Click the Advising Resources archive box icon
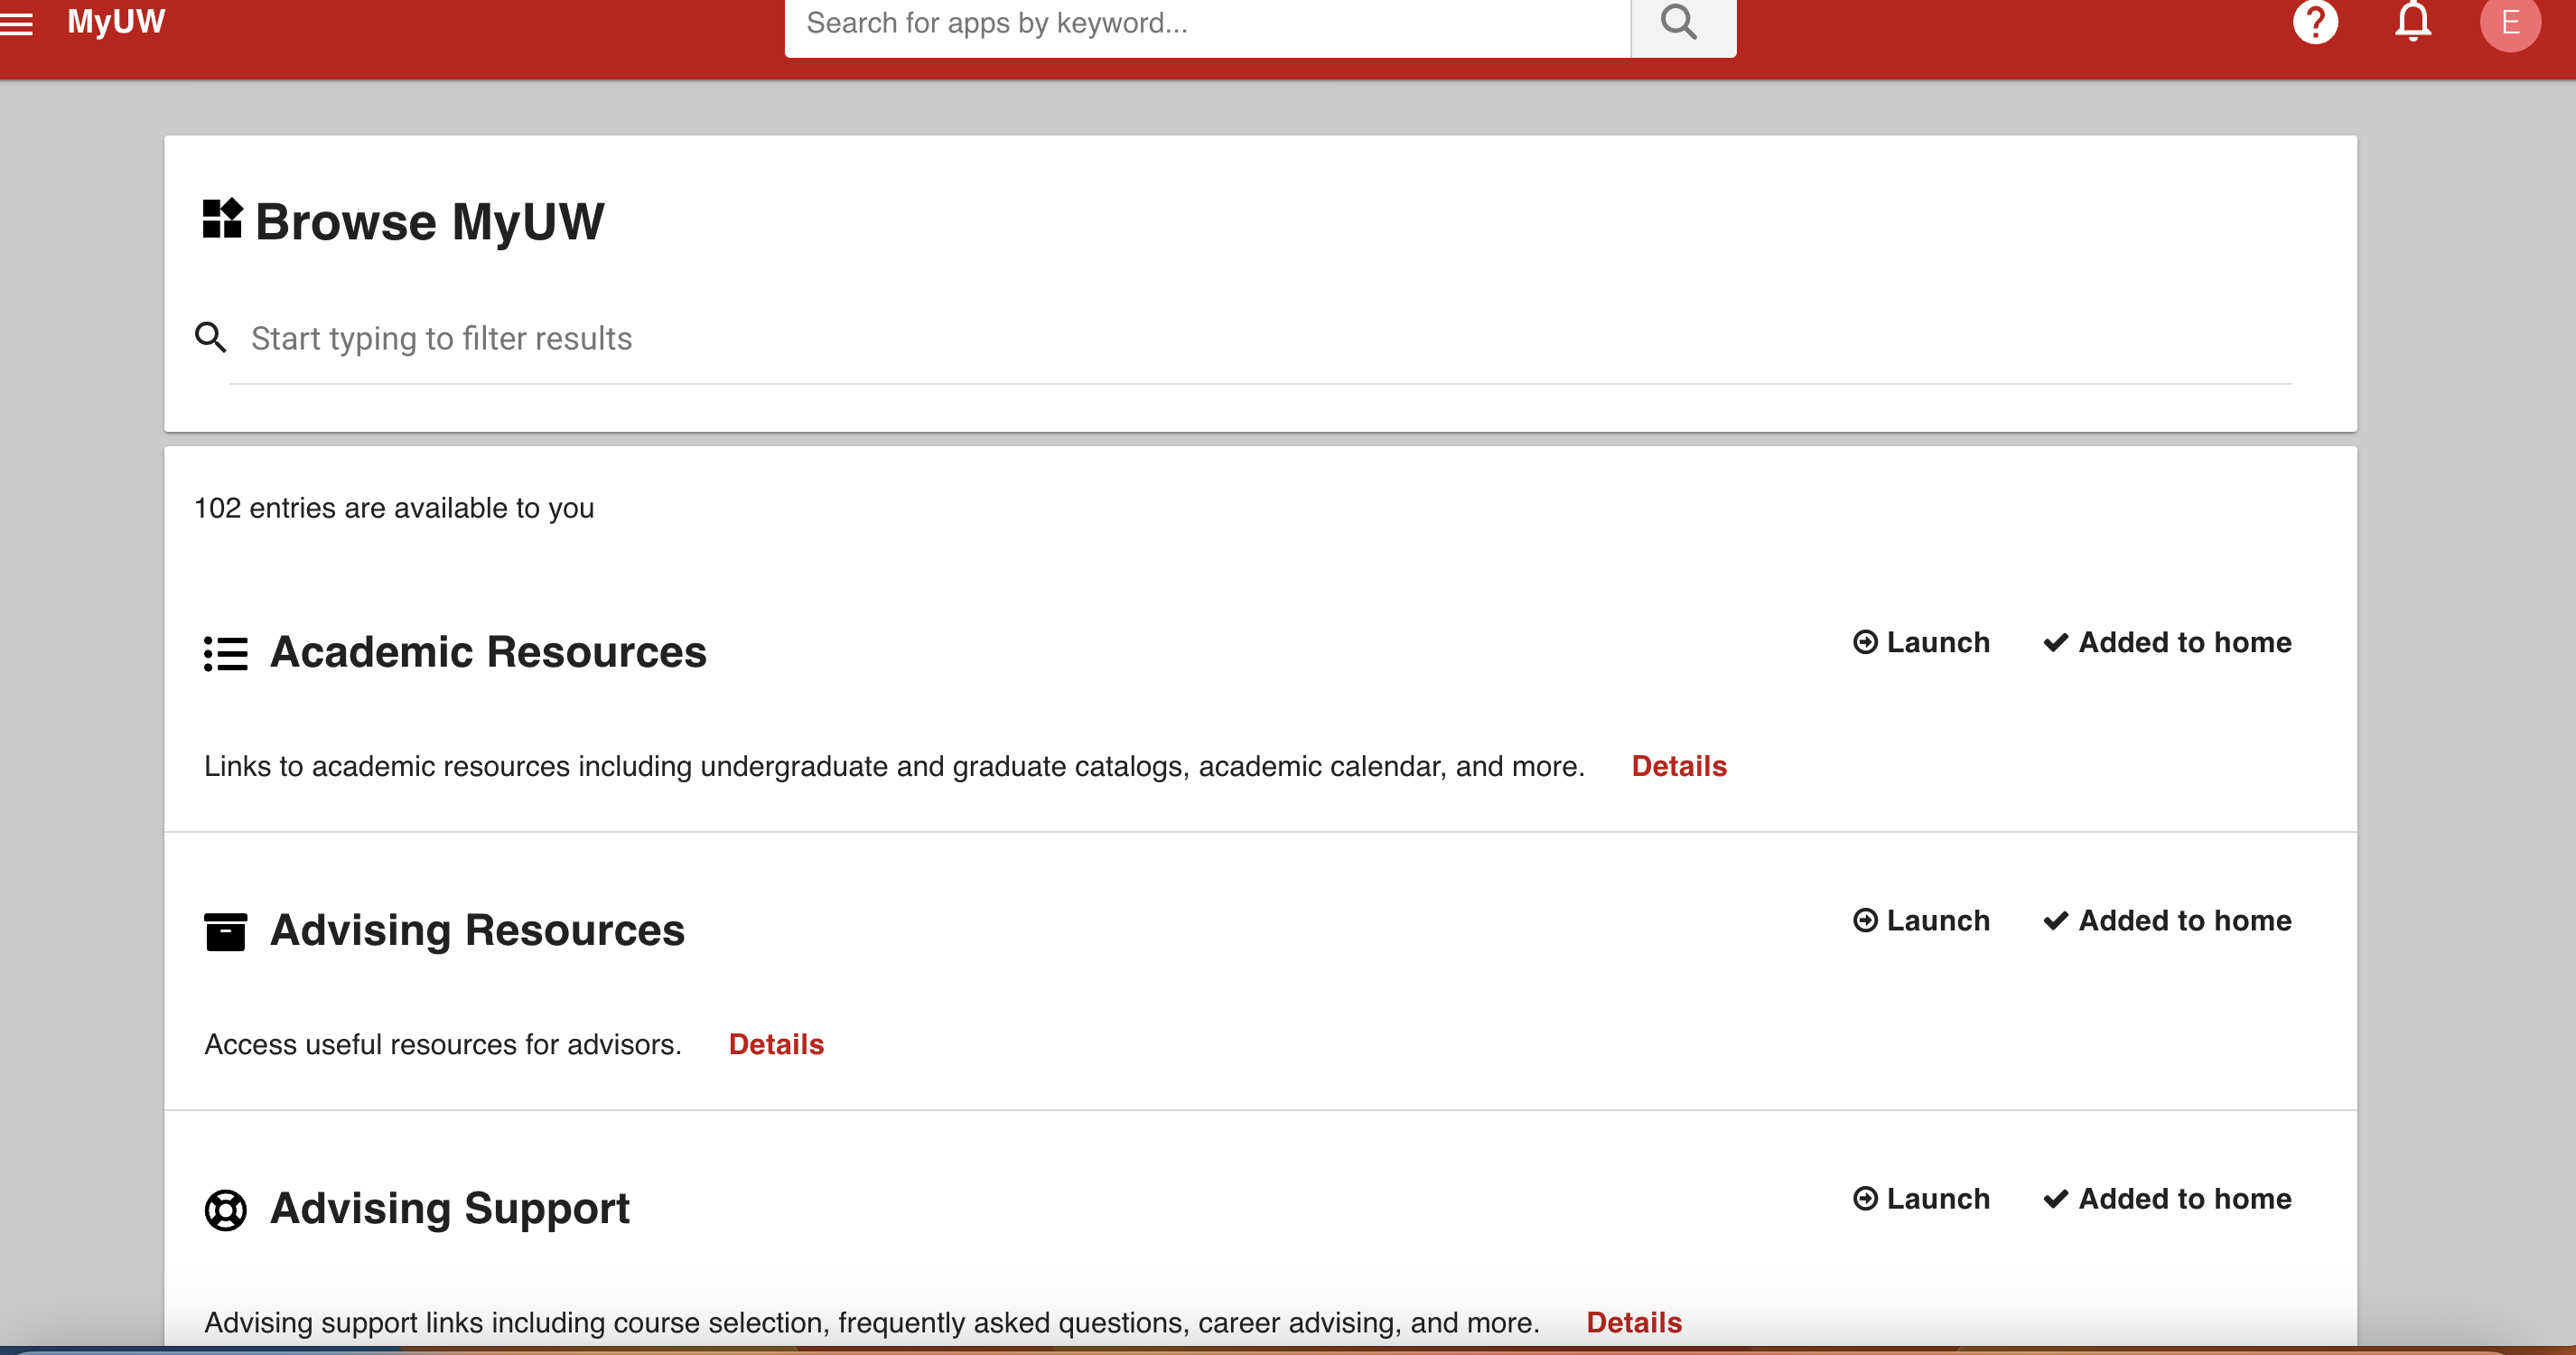 [225, 932]
